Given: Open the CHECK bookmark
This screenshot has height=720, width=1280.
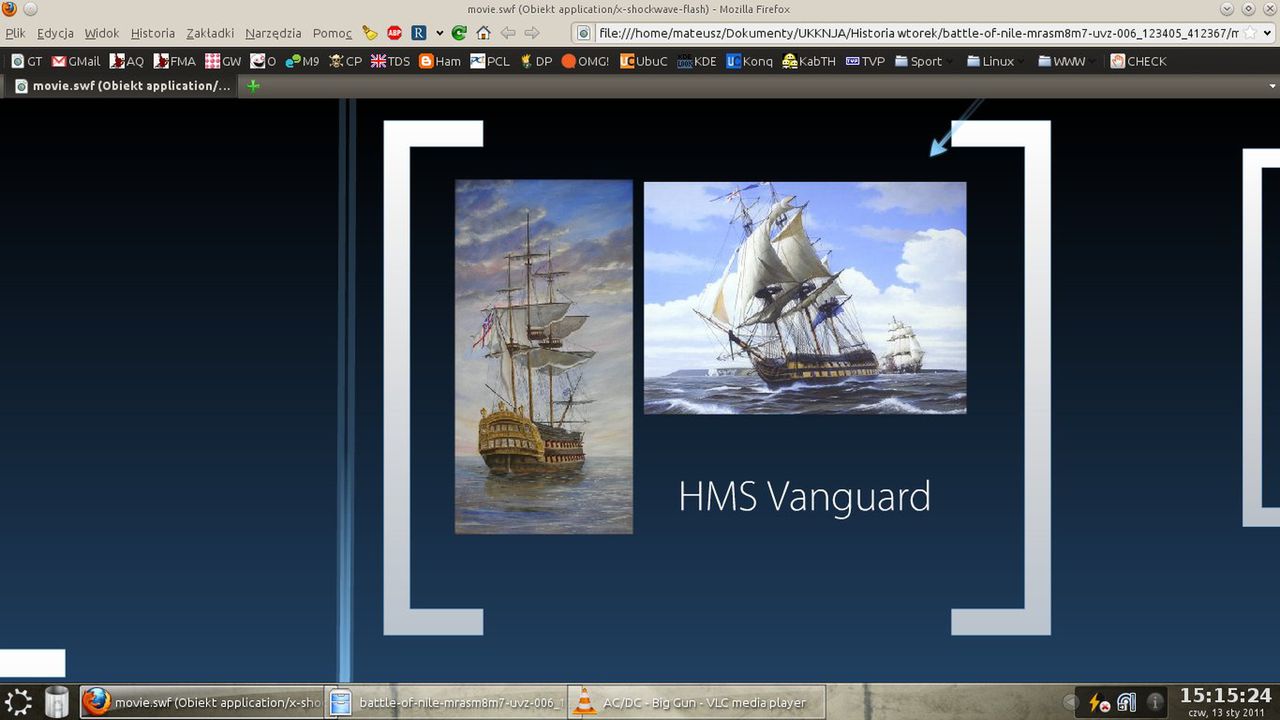Looking at the screenshot, I should point(1138,61).
